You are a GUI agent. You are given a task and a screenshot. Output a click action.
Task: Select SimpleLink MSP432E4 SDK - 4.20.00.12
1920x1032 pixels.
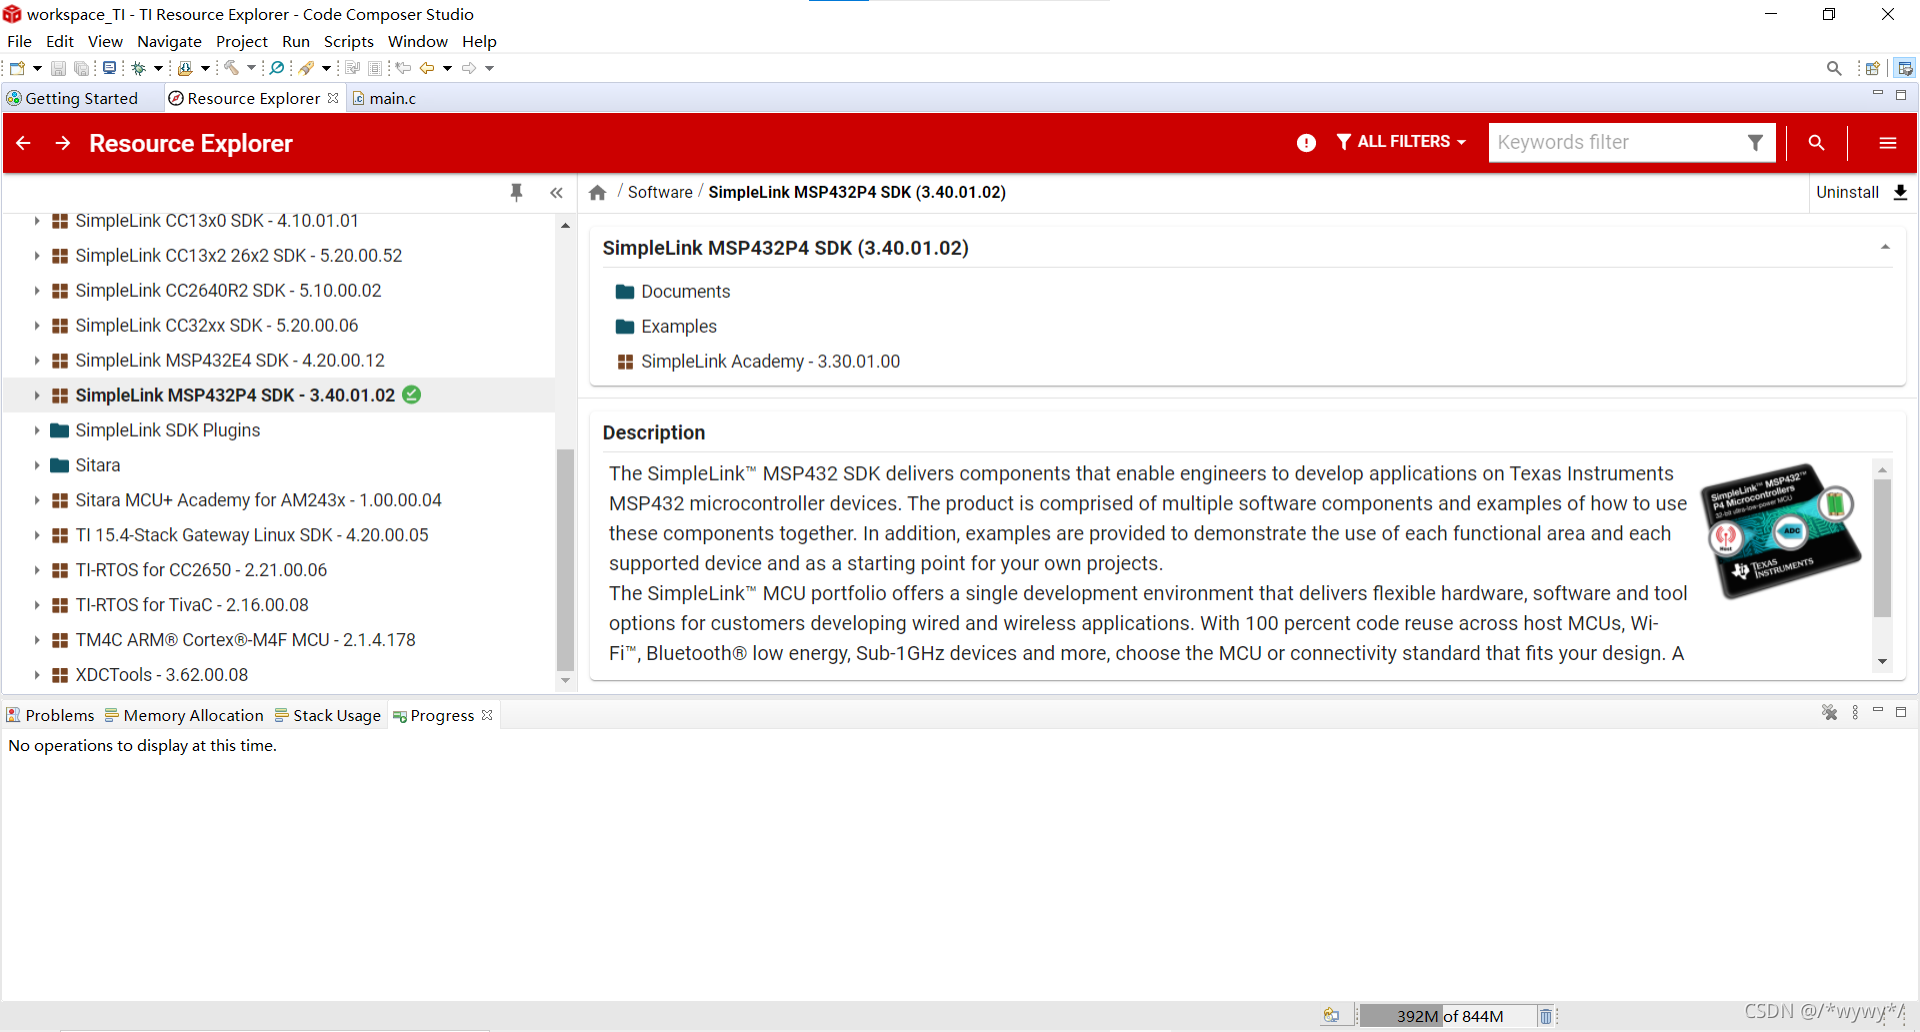pos(230,360)
